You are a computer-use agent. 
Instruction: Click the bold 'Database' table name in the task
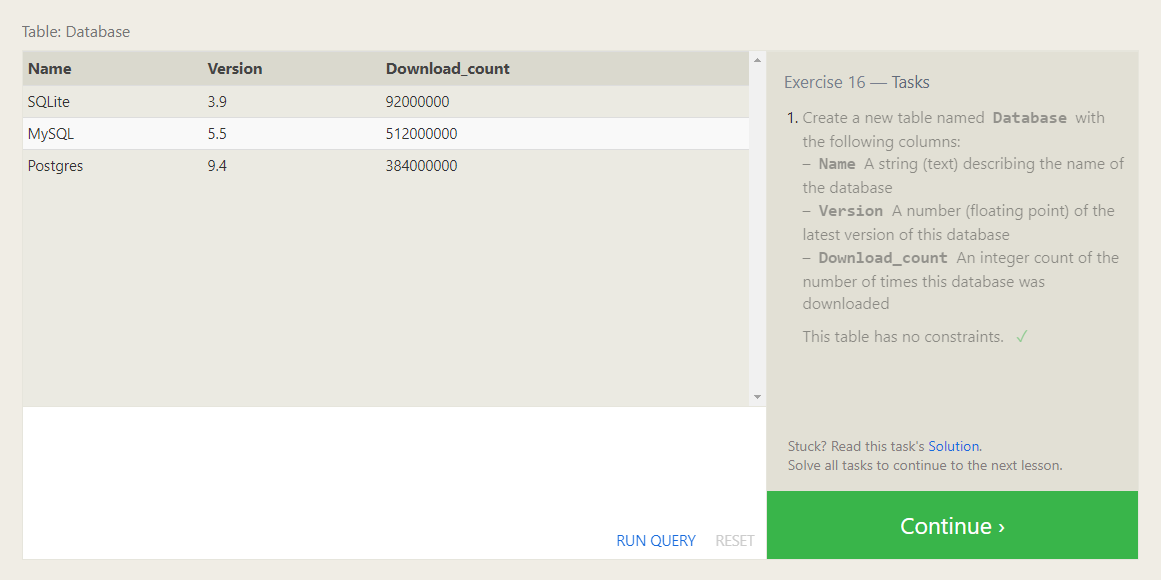click(x=1030, y=118)
